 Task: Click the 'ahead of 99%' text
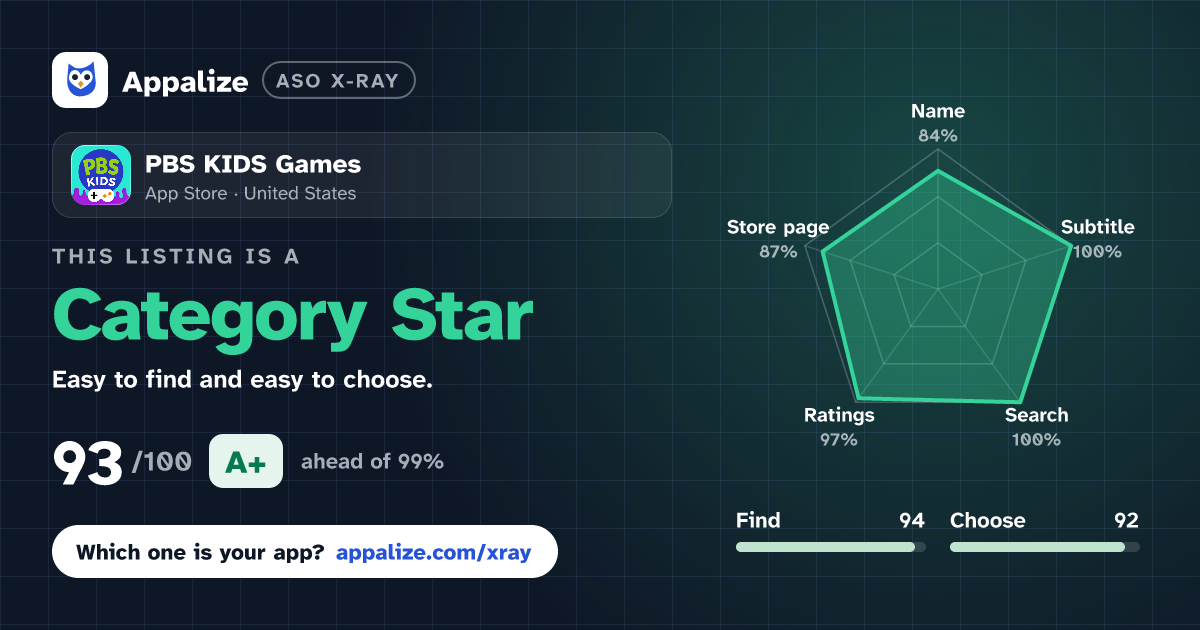coord(372,462)
